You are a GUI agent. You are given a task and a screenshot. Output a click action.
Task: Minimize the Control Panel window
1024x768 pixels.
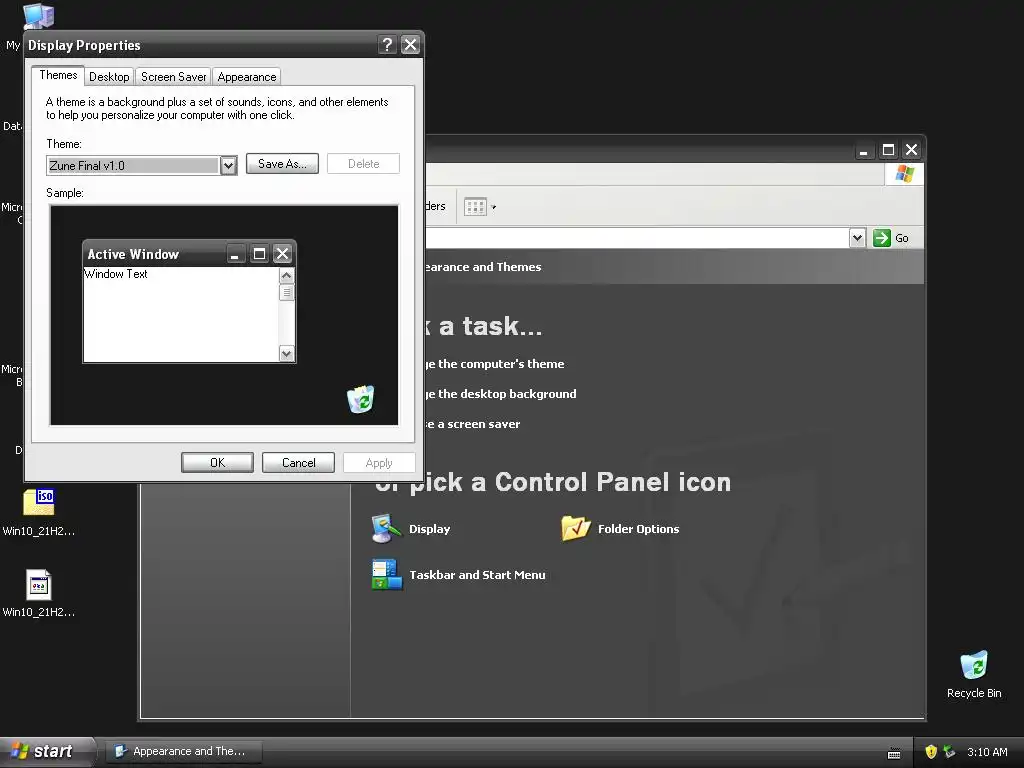point(863,150)
